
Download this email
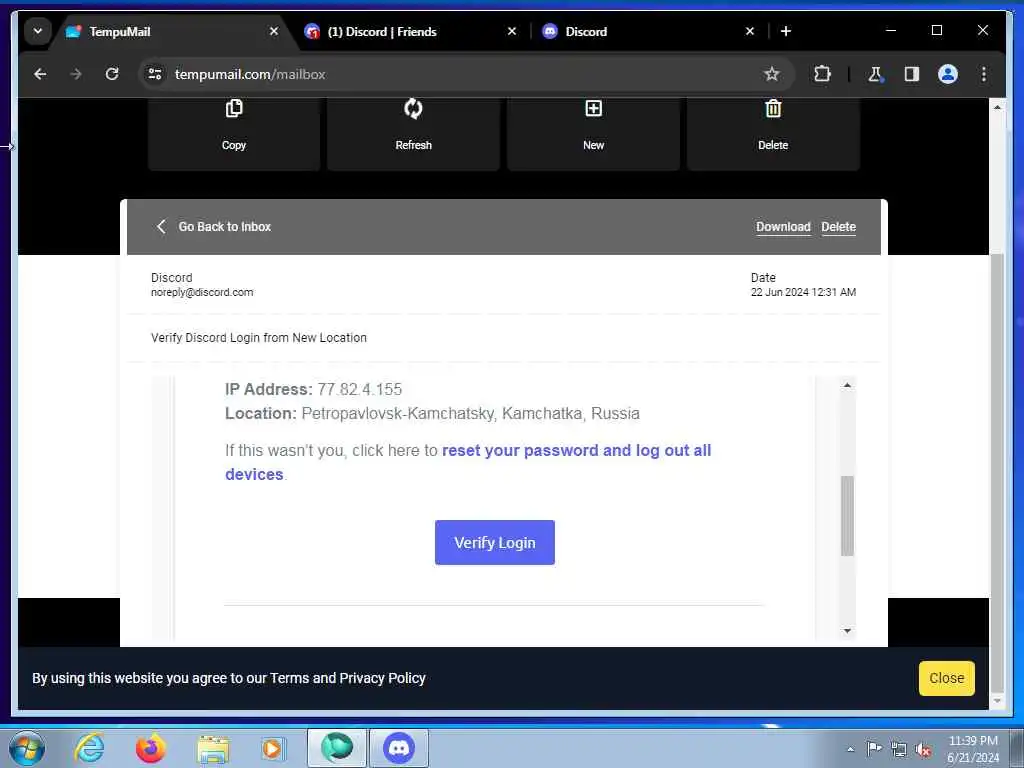point(783,227)
